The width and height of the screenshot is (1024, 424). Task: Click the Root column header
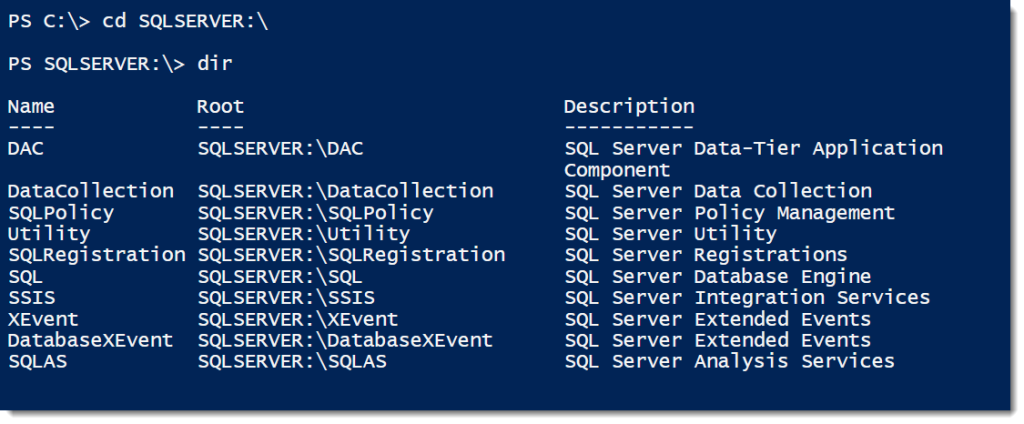(221, 106)
